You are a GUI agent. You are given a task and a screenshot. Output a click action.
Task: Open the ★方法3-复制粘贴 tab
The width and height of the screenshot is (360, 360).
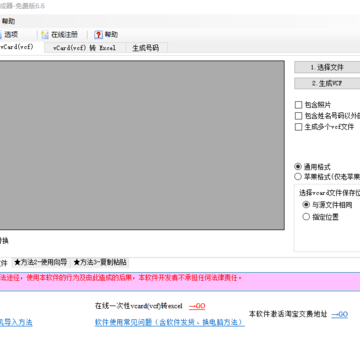tap(100, 263)
